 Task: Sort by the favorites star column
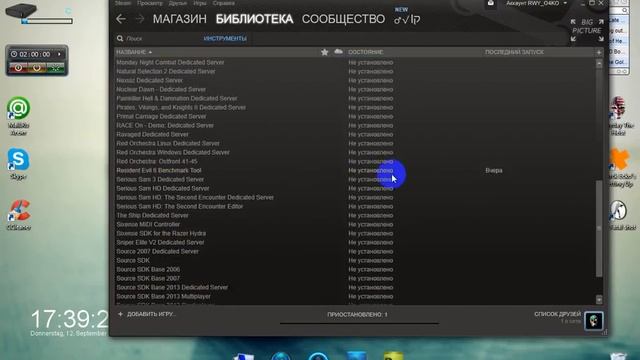click(324, 52)
